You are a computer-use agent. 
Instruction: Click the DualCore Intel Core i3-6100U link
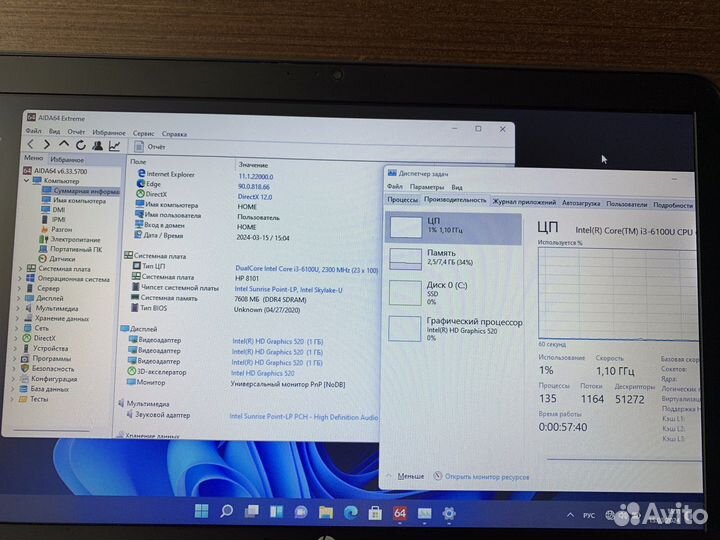click(306, 270)
